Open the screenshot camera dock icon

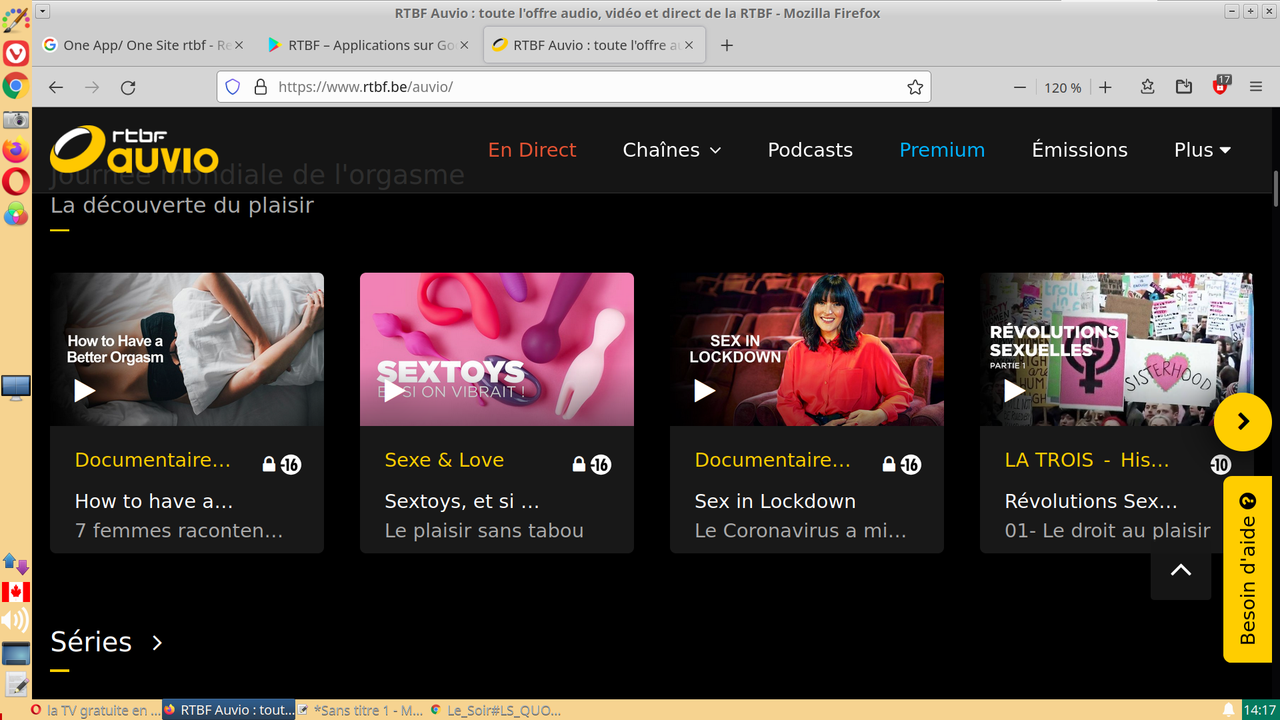pyautogui.click(x=15, y=120)
